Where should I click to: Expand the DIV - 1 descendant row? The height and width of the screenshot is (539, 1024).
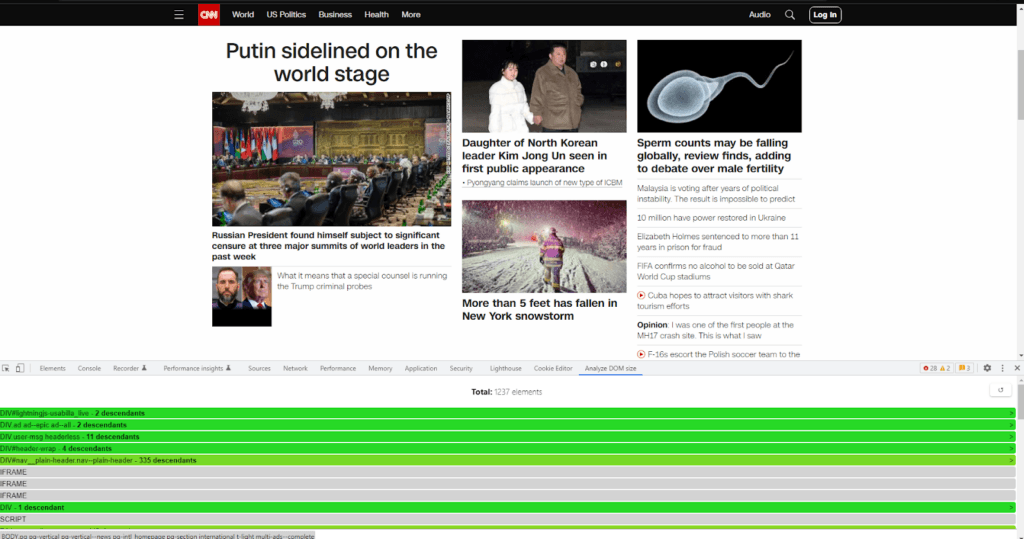(507, 507)
